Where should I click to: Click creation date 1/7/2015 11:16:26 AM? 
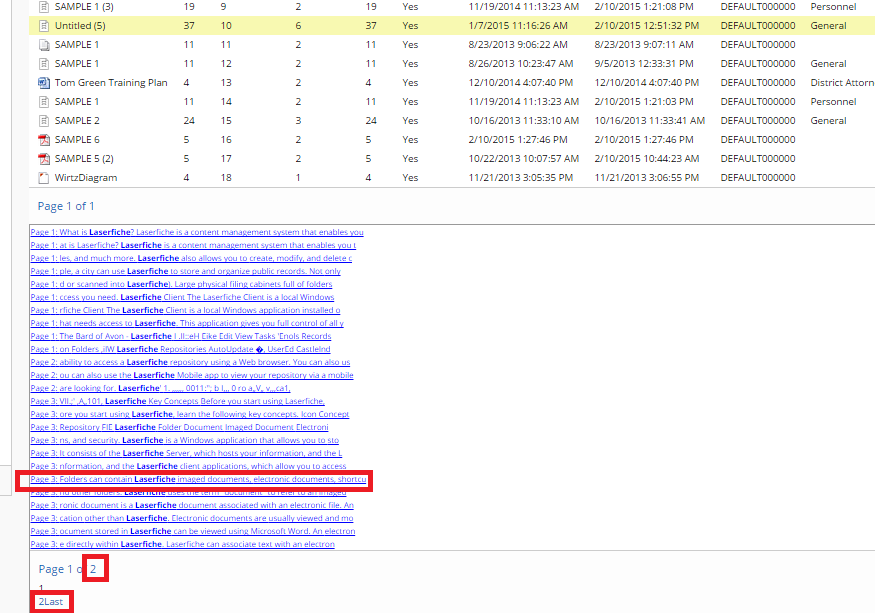tap(518, 26)
